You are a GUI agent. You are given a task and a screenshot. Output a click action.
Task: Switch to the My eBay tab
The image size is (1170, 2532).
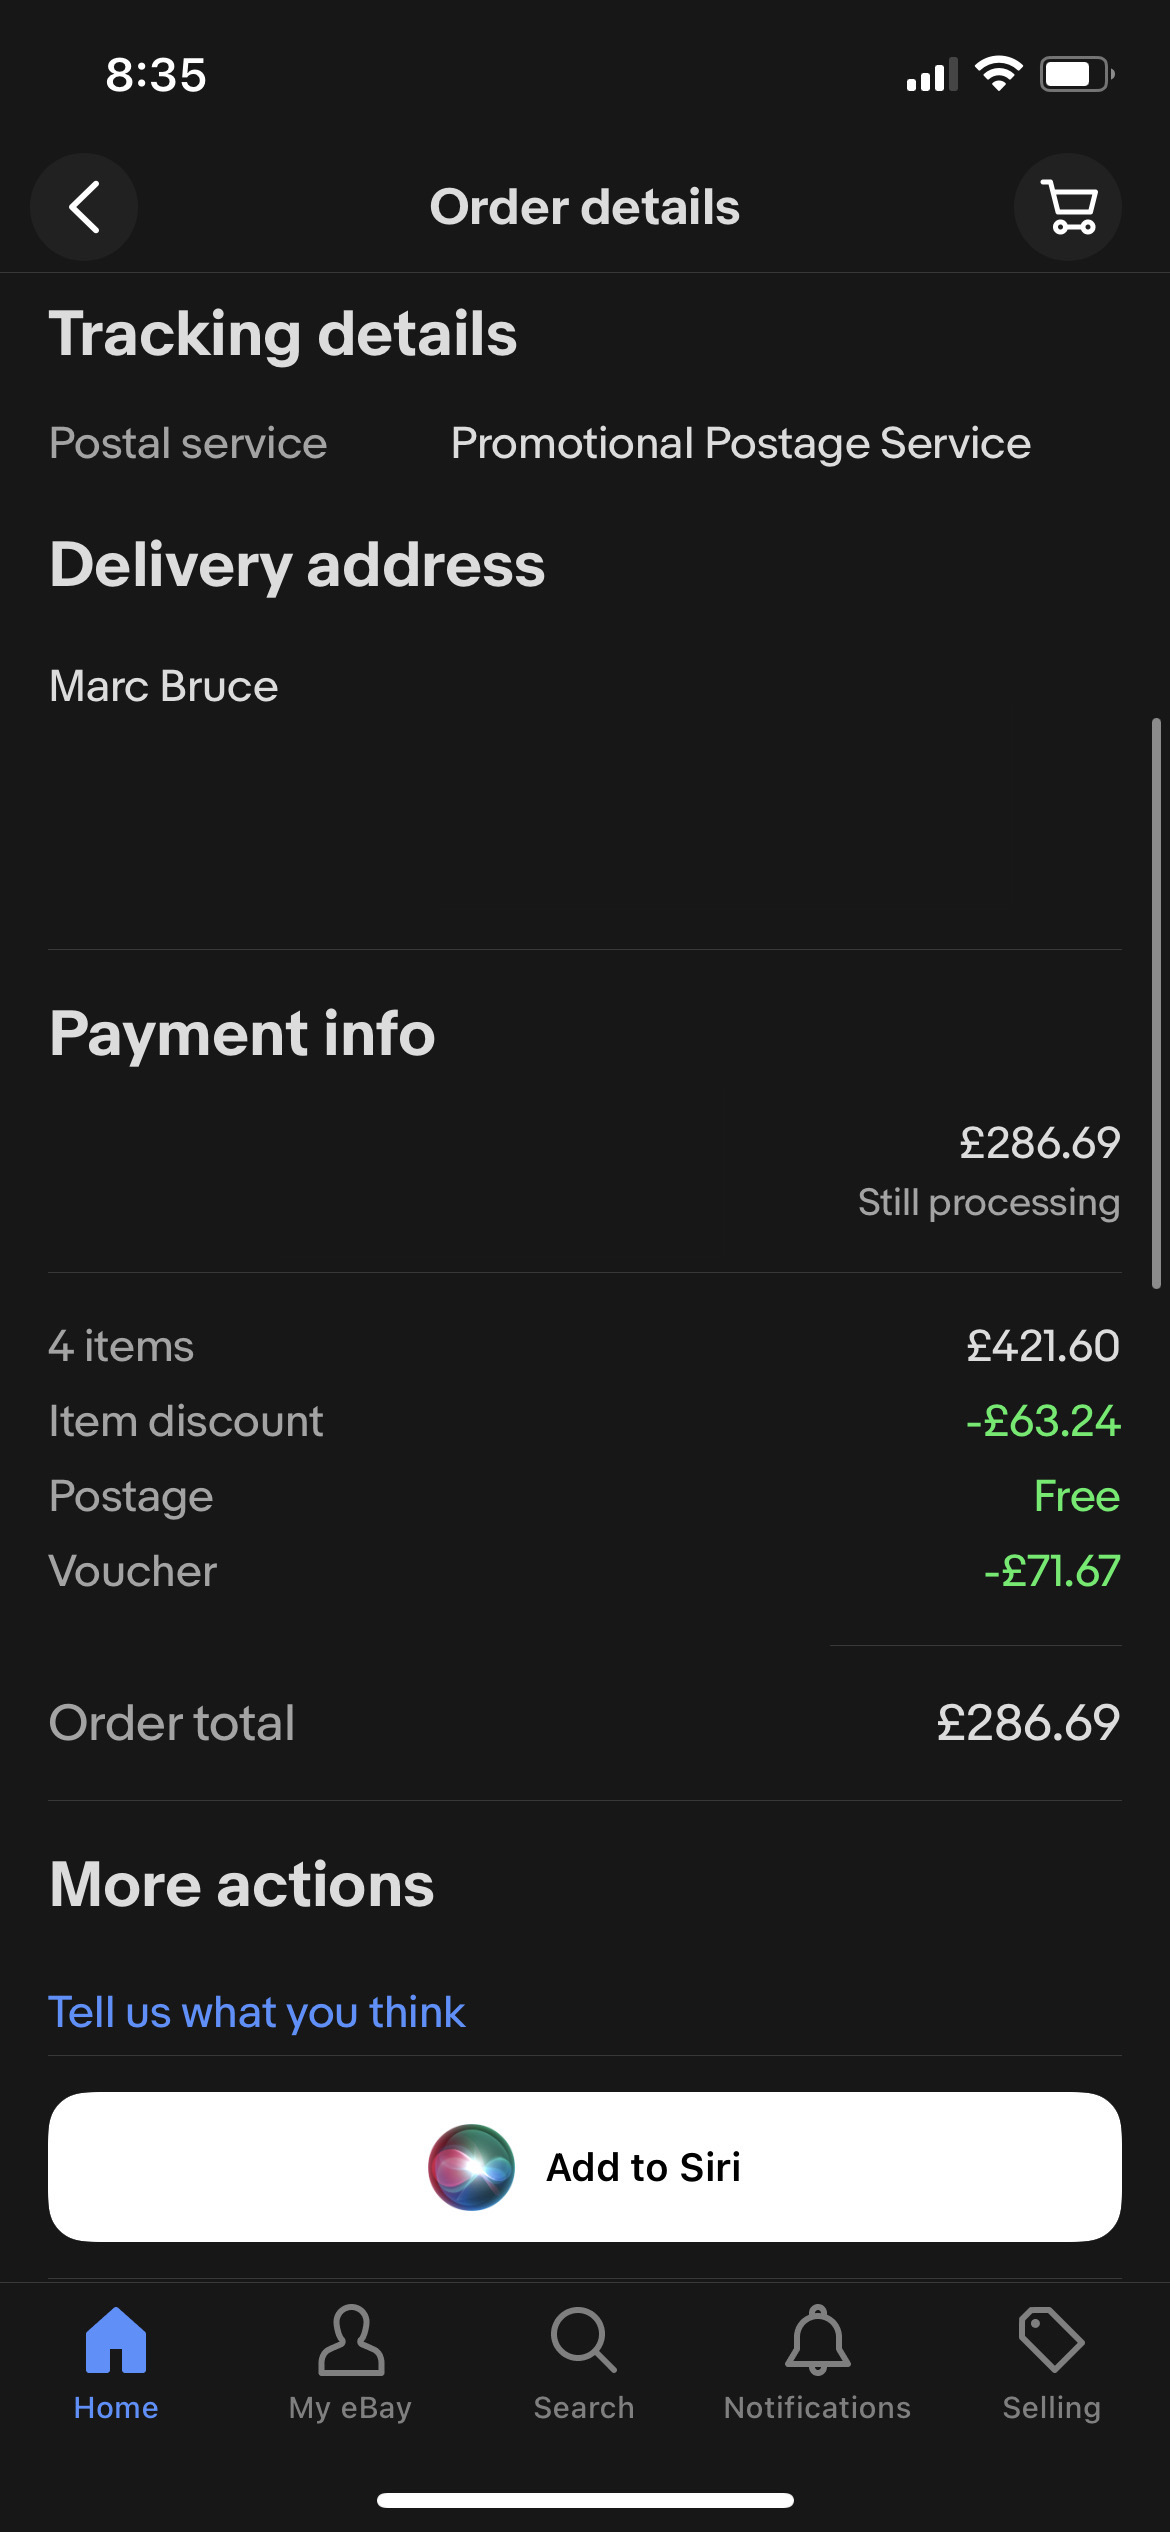tap(350, 2407)
